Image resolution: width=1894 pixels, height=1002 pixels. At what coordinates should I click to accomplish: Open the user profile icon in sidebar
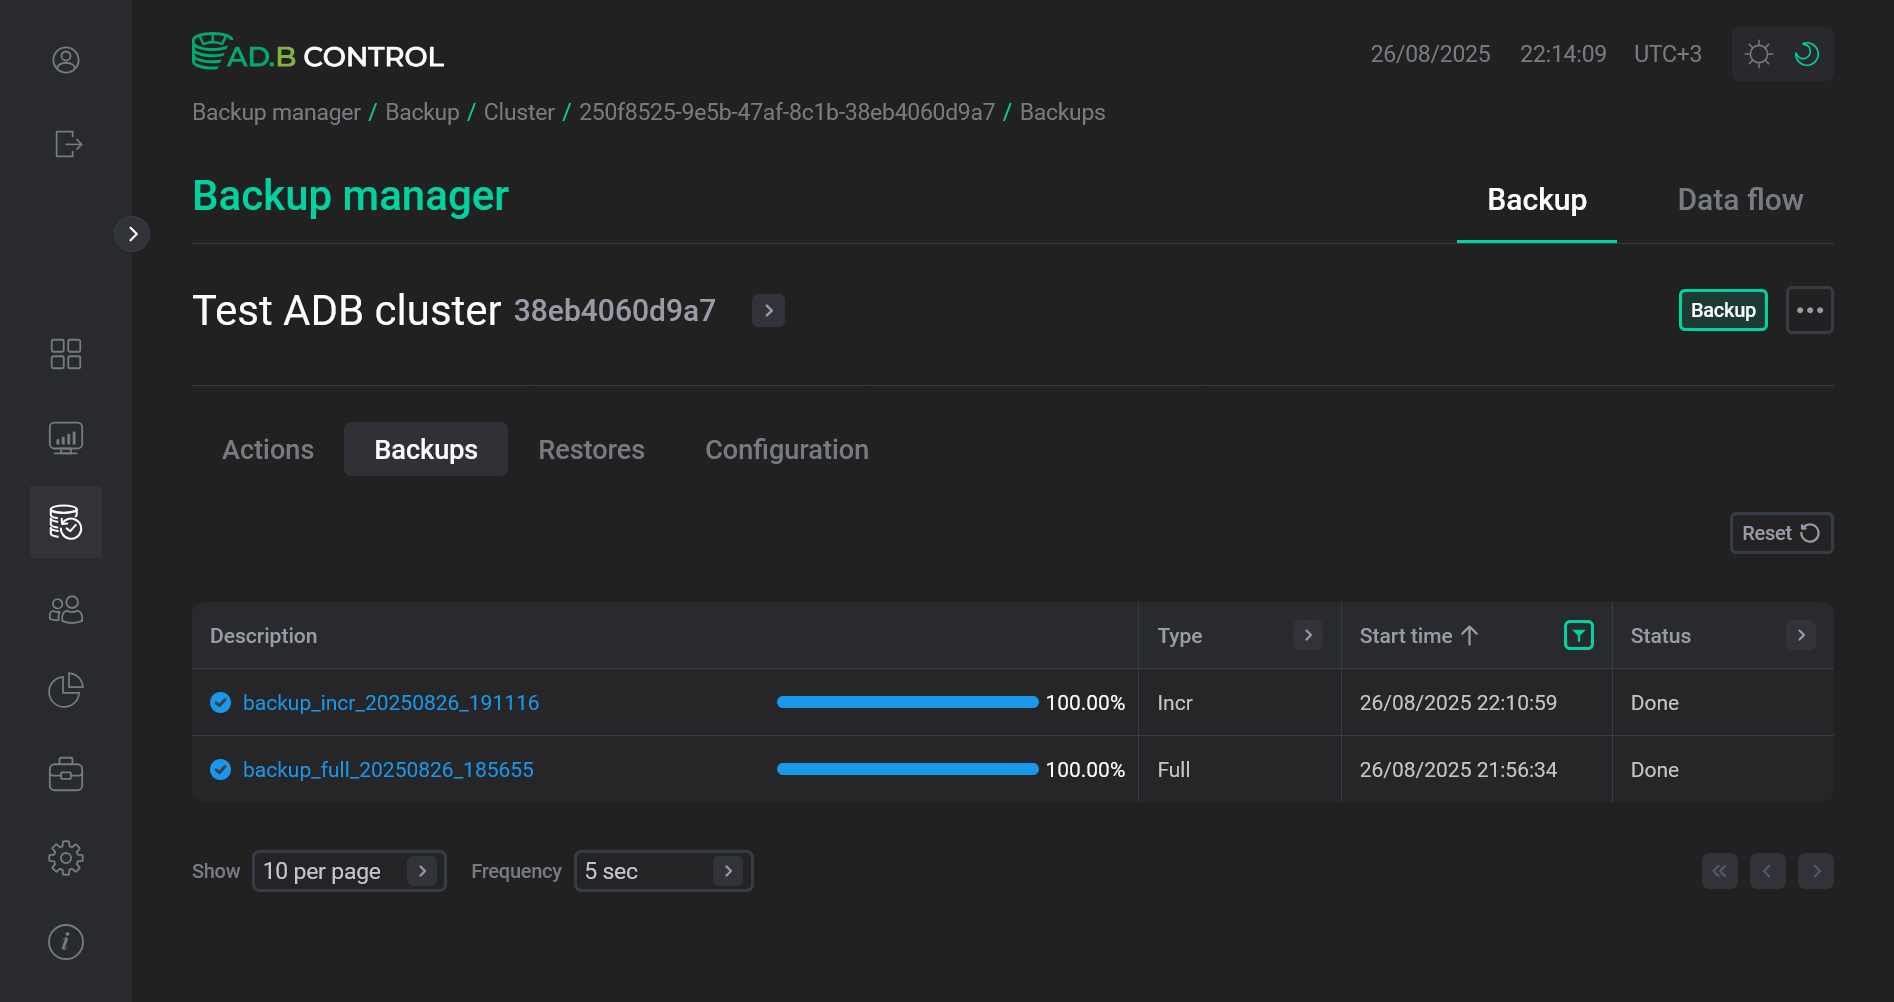(x=66, y=60)
